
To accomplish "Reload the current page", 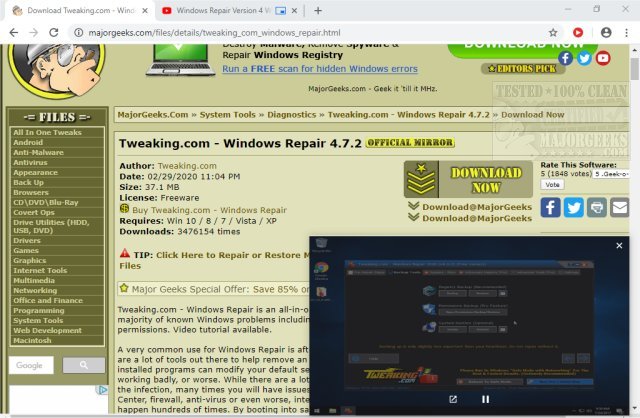I will tap(53, 33).
